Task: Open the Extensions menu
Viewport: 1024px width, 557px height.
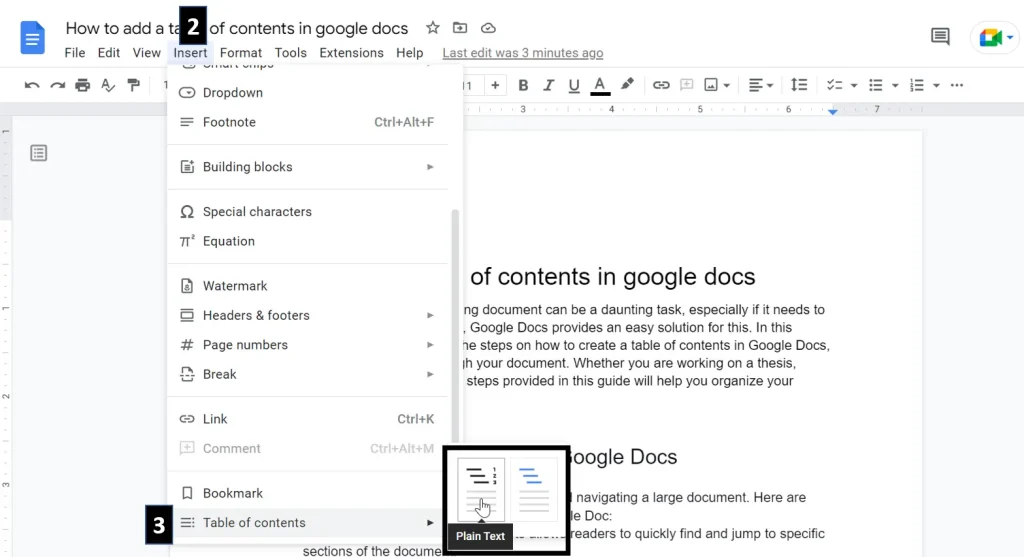Action: click(x=351, y=53)
